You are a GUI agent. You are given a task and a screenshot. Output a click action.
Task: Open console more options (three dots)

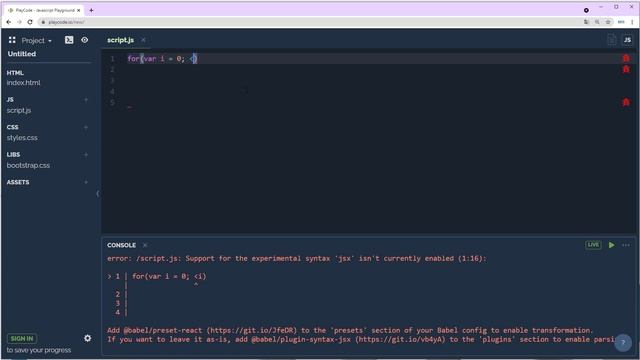click(x=626, y=245)
